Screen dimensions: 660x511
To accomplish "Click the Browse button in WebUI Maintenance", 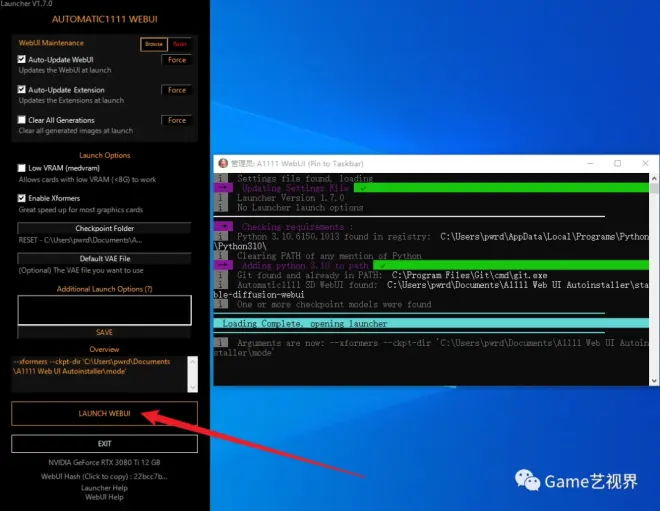I will pyautogui.click(x=154, y=44).
